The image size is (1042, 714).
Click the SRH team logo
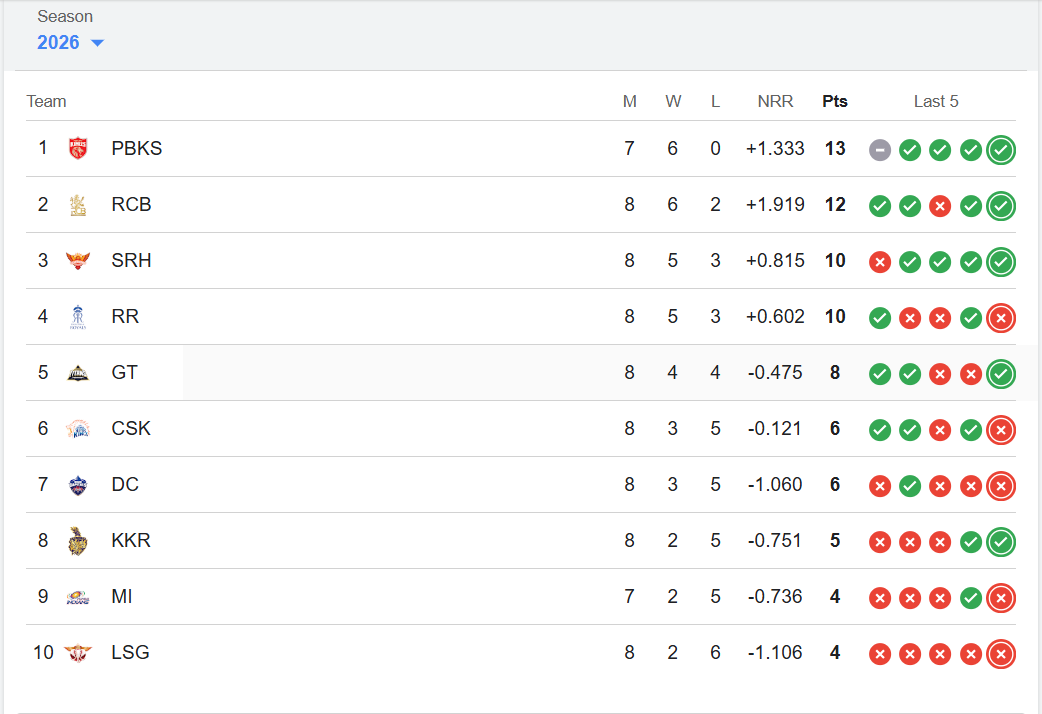click(x=77, y=261)
